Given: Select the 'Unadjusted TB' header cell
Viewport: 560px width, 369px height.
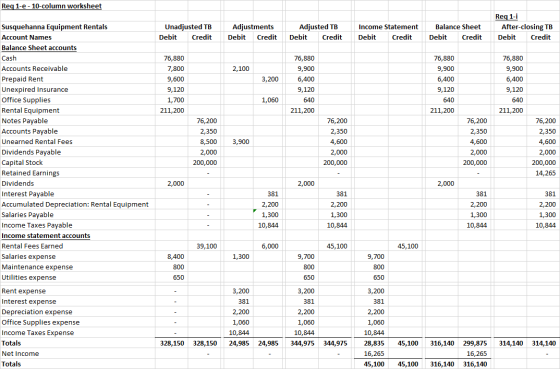Looking at the screenshot, I should 188,27.
